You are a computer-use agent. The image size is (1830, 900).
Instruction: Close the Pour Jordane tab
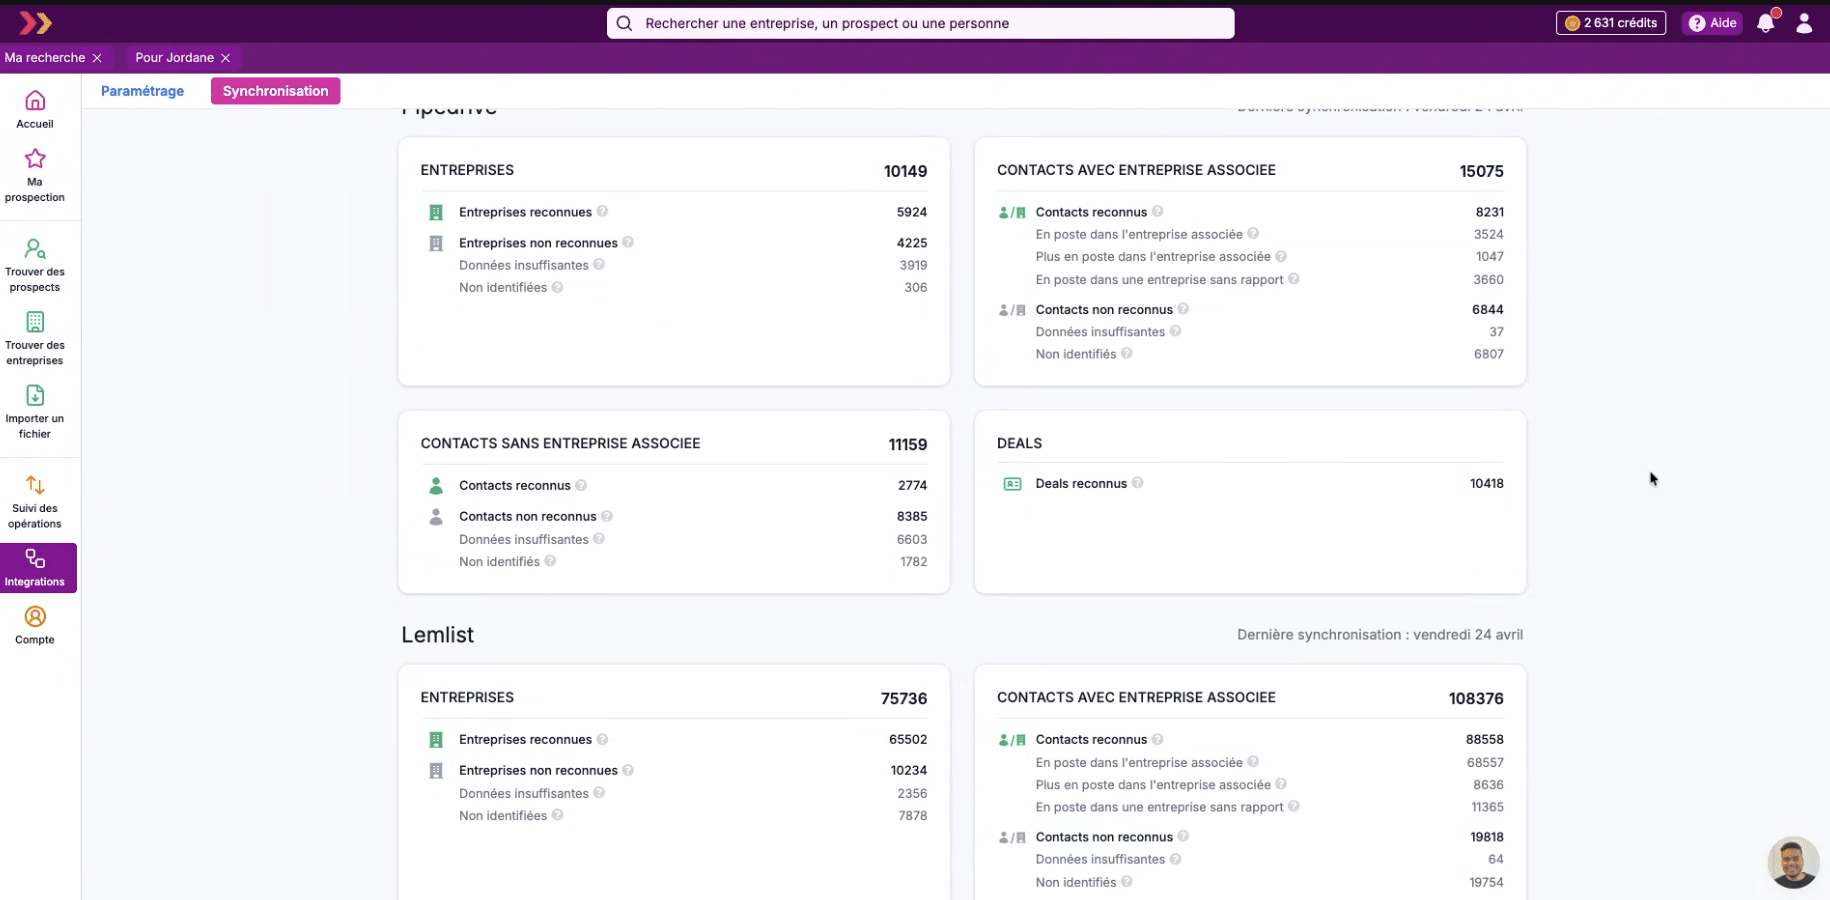[x=226, y=58]
